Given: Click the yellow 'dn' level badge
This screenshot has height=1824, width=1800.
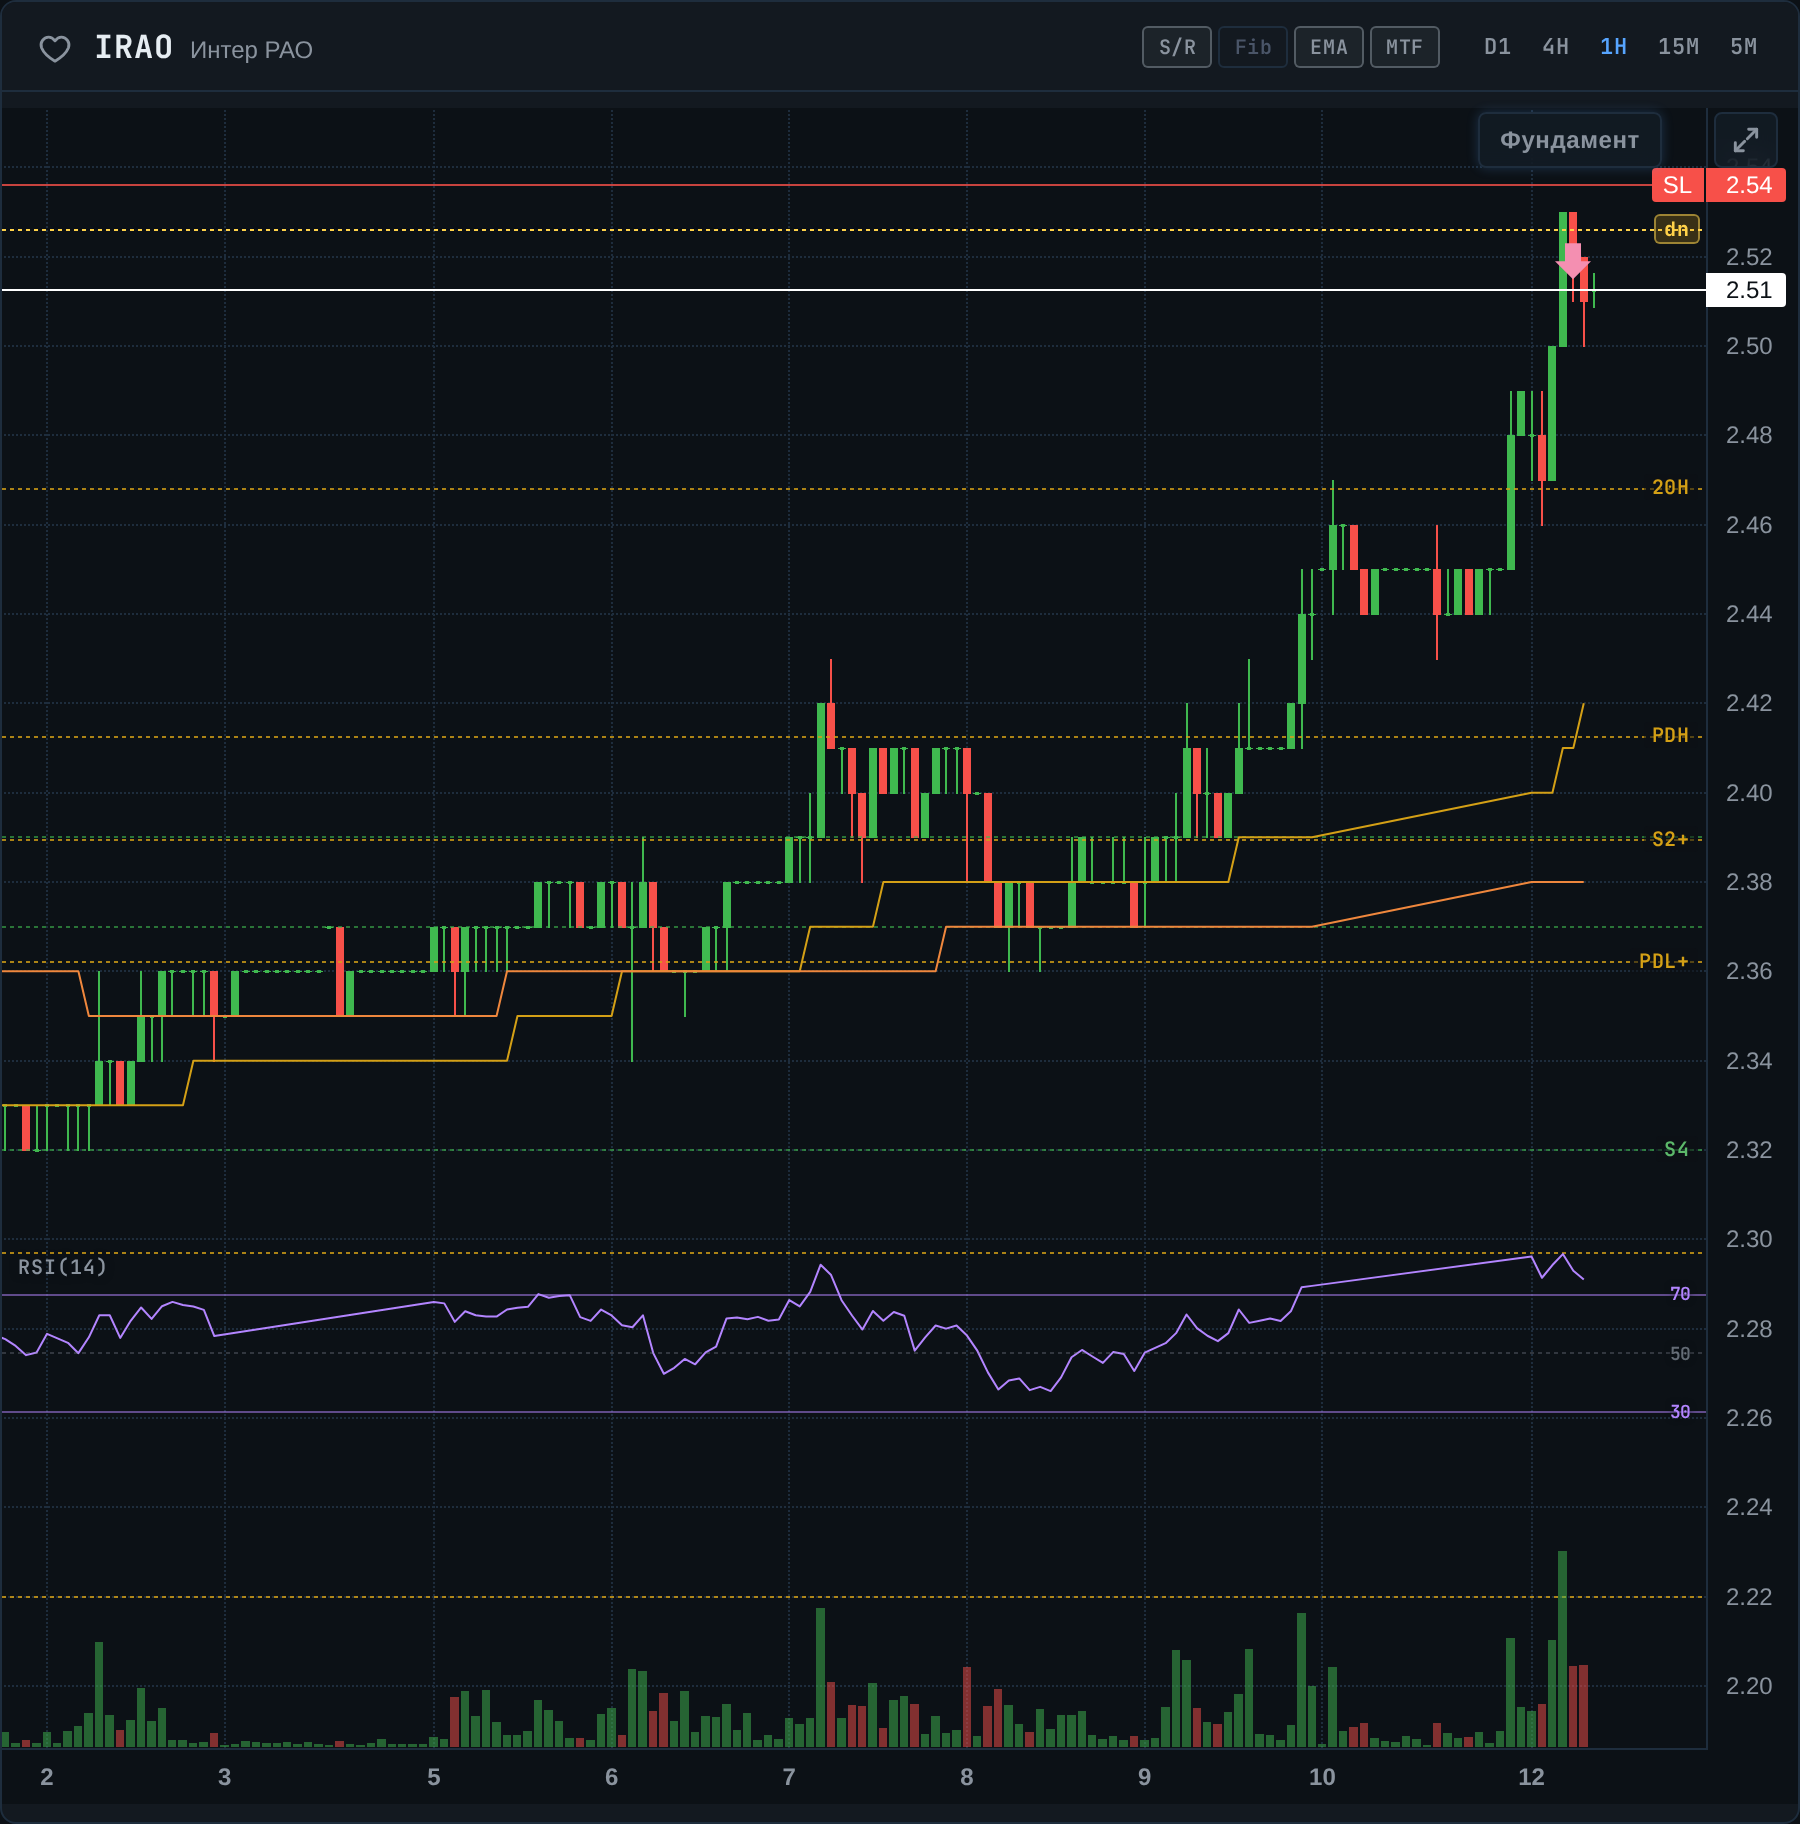Looking at the screenshot, I should coord(1677,230).
